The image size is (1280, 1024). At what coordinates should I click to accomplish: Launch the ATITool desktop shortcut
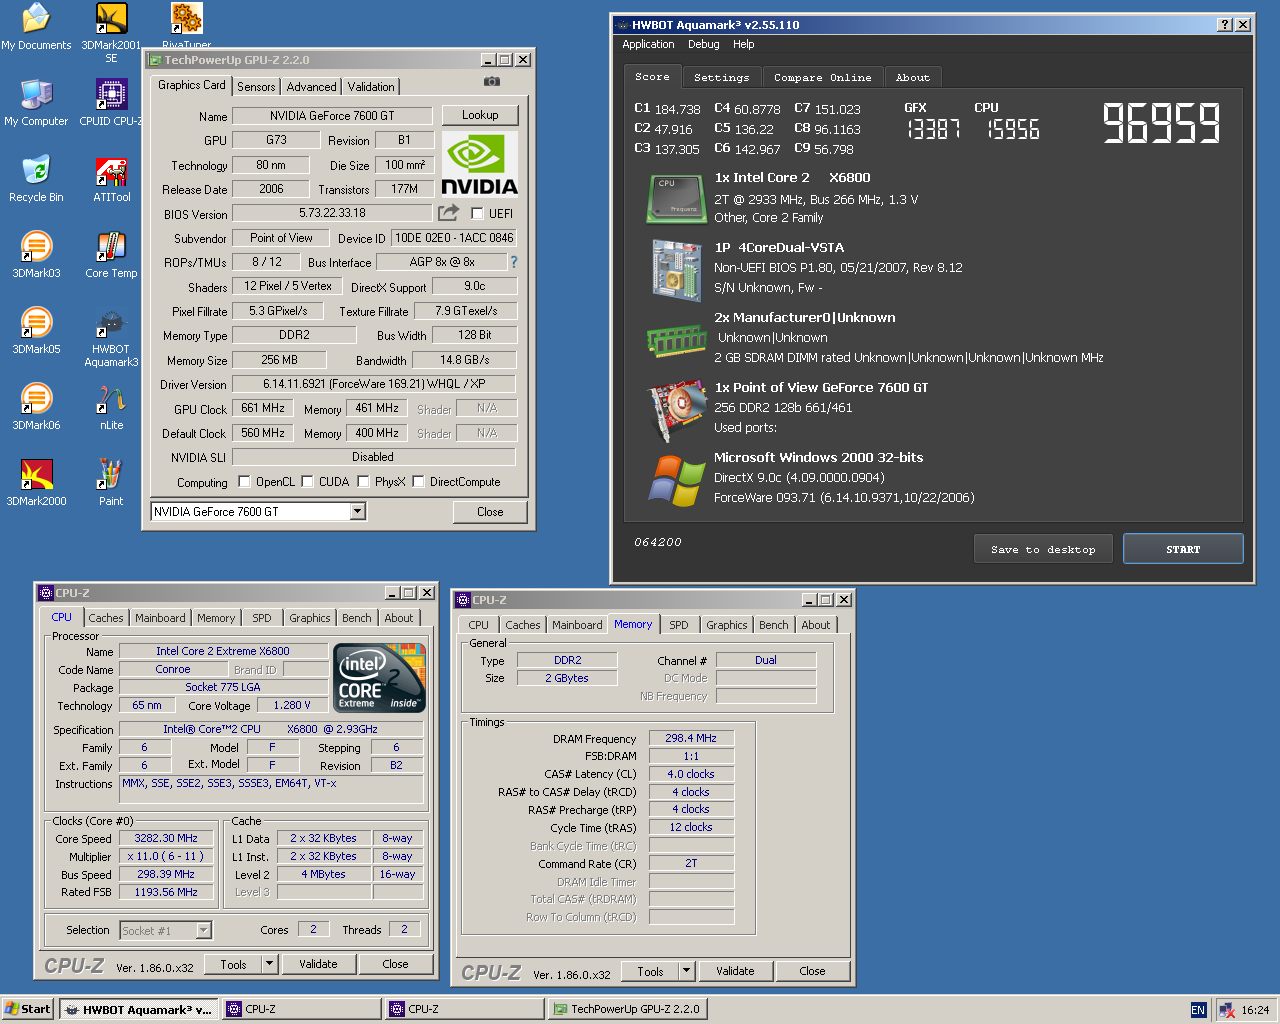[x=111, y=179]
